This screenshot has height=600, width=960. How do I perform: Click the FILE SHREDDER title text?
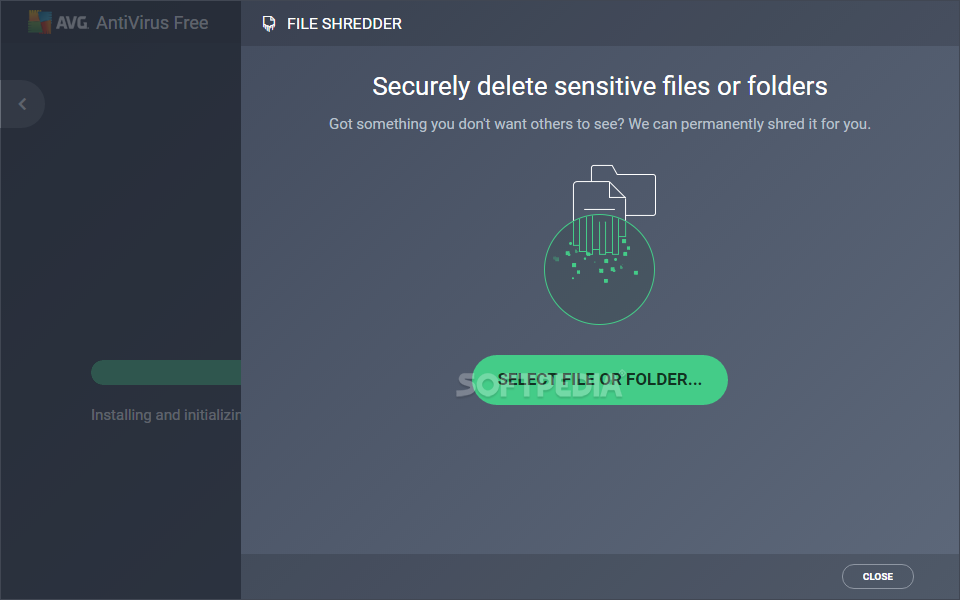click(344, 23)
